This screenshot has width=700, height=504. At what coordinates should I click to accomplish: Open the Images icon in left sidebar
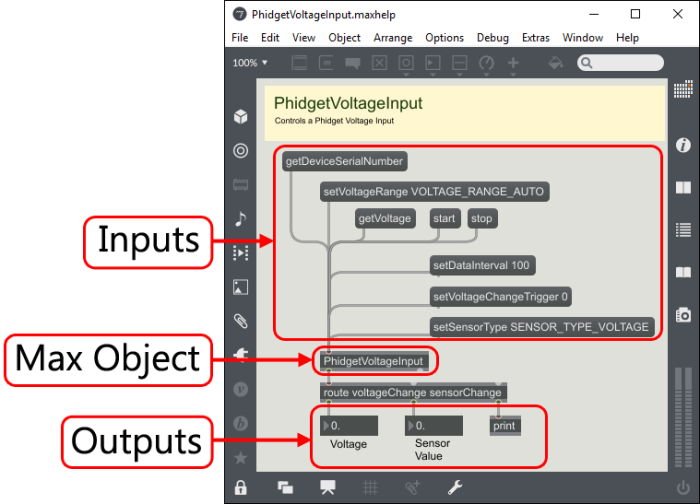click(241, 287)
